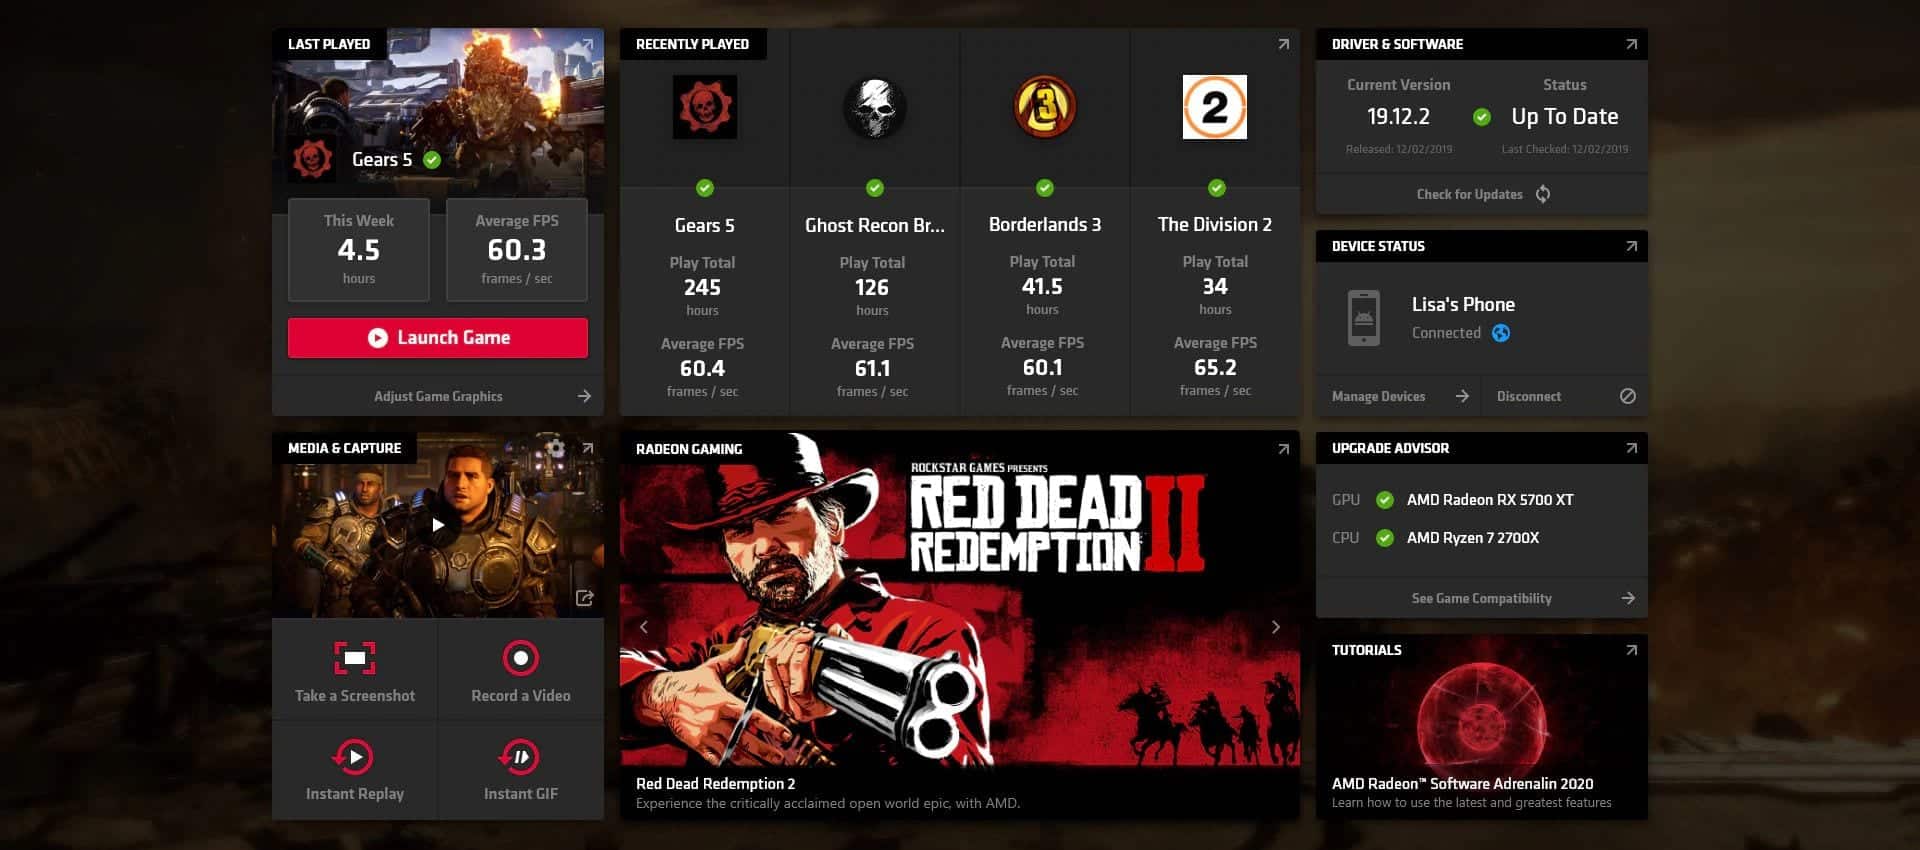Select The Division 2 game icon

point(1215,107)
